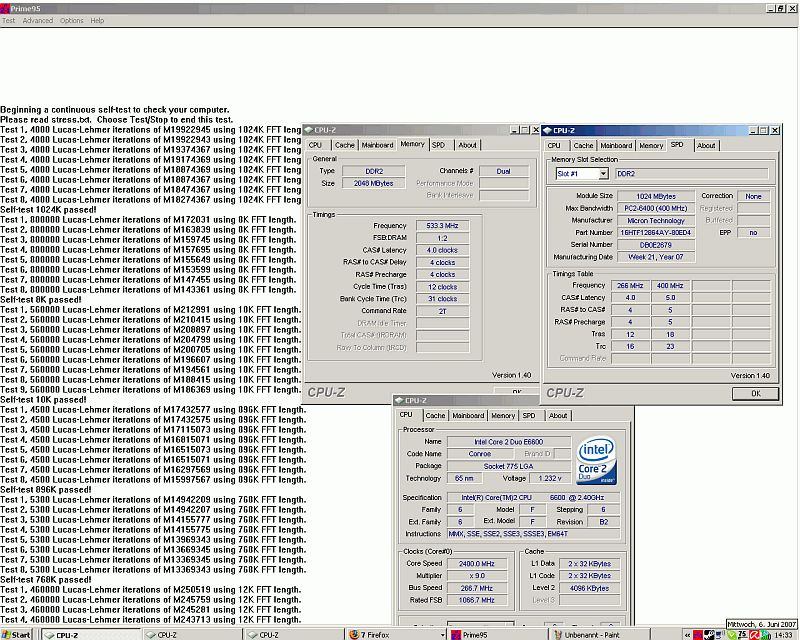Open the Test menu in Prime95
This screenshot has height=640, width=800.
pos(8,20)
